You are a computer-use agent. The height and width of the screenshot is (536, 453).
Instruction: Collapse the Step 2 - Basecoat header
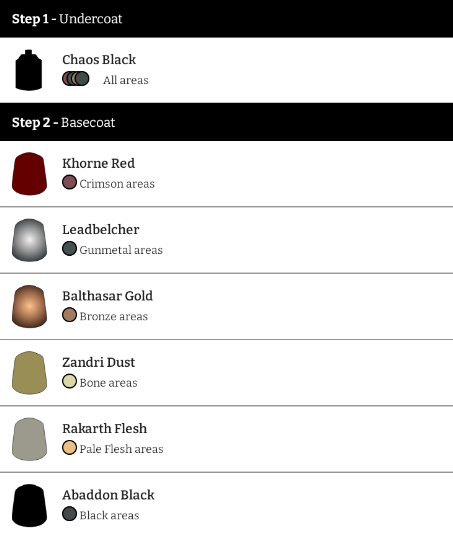coord(226,122)
